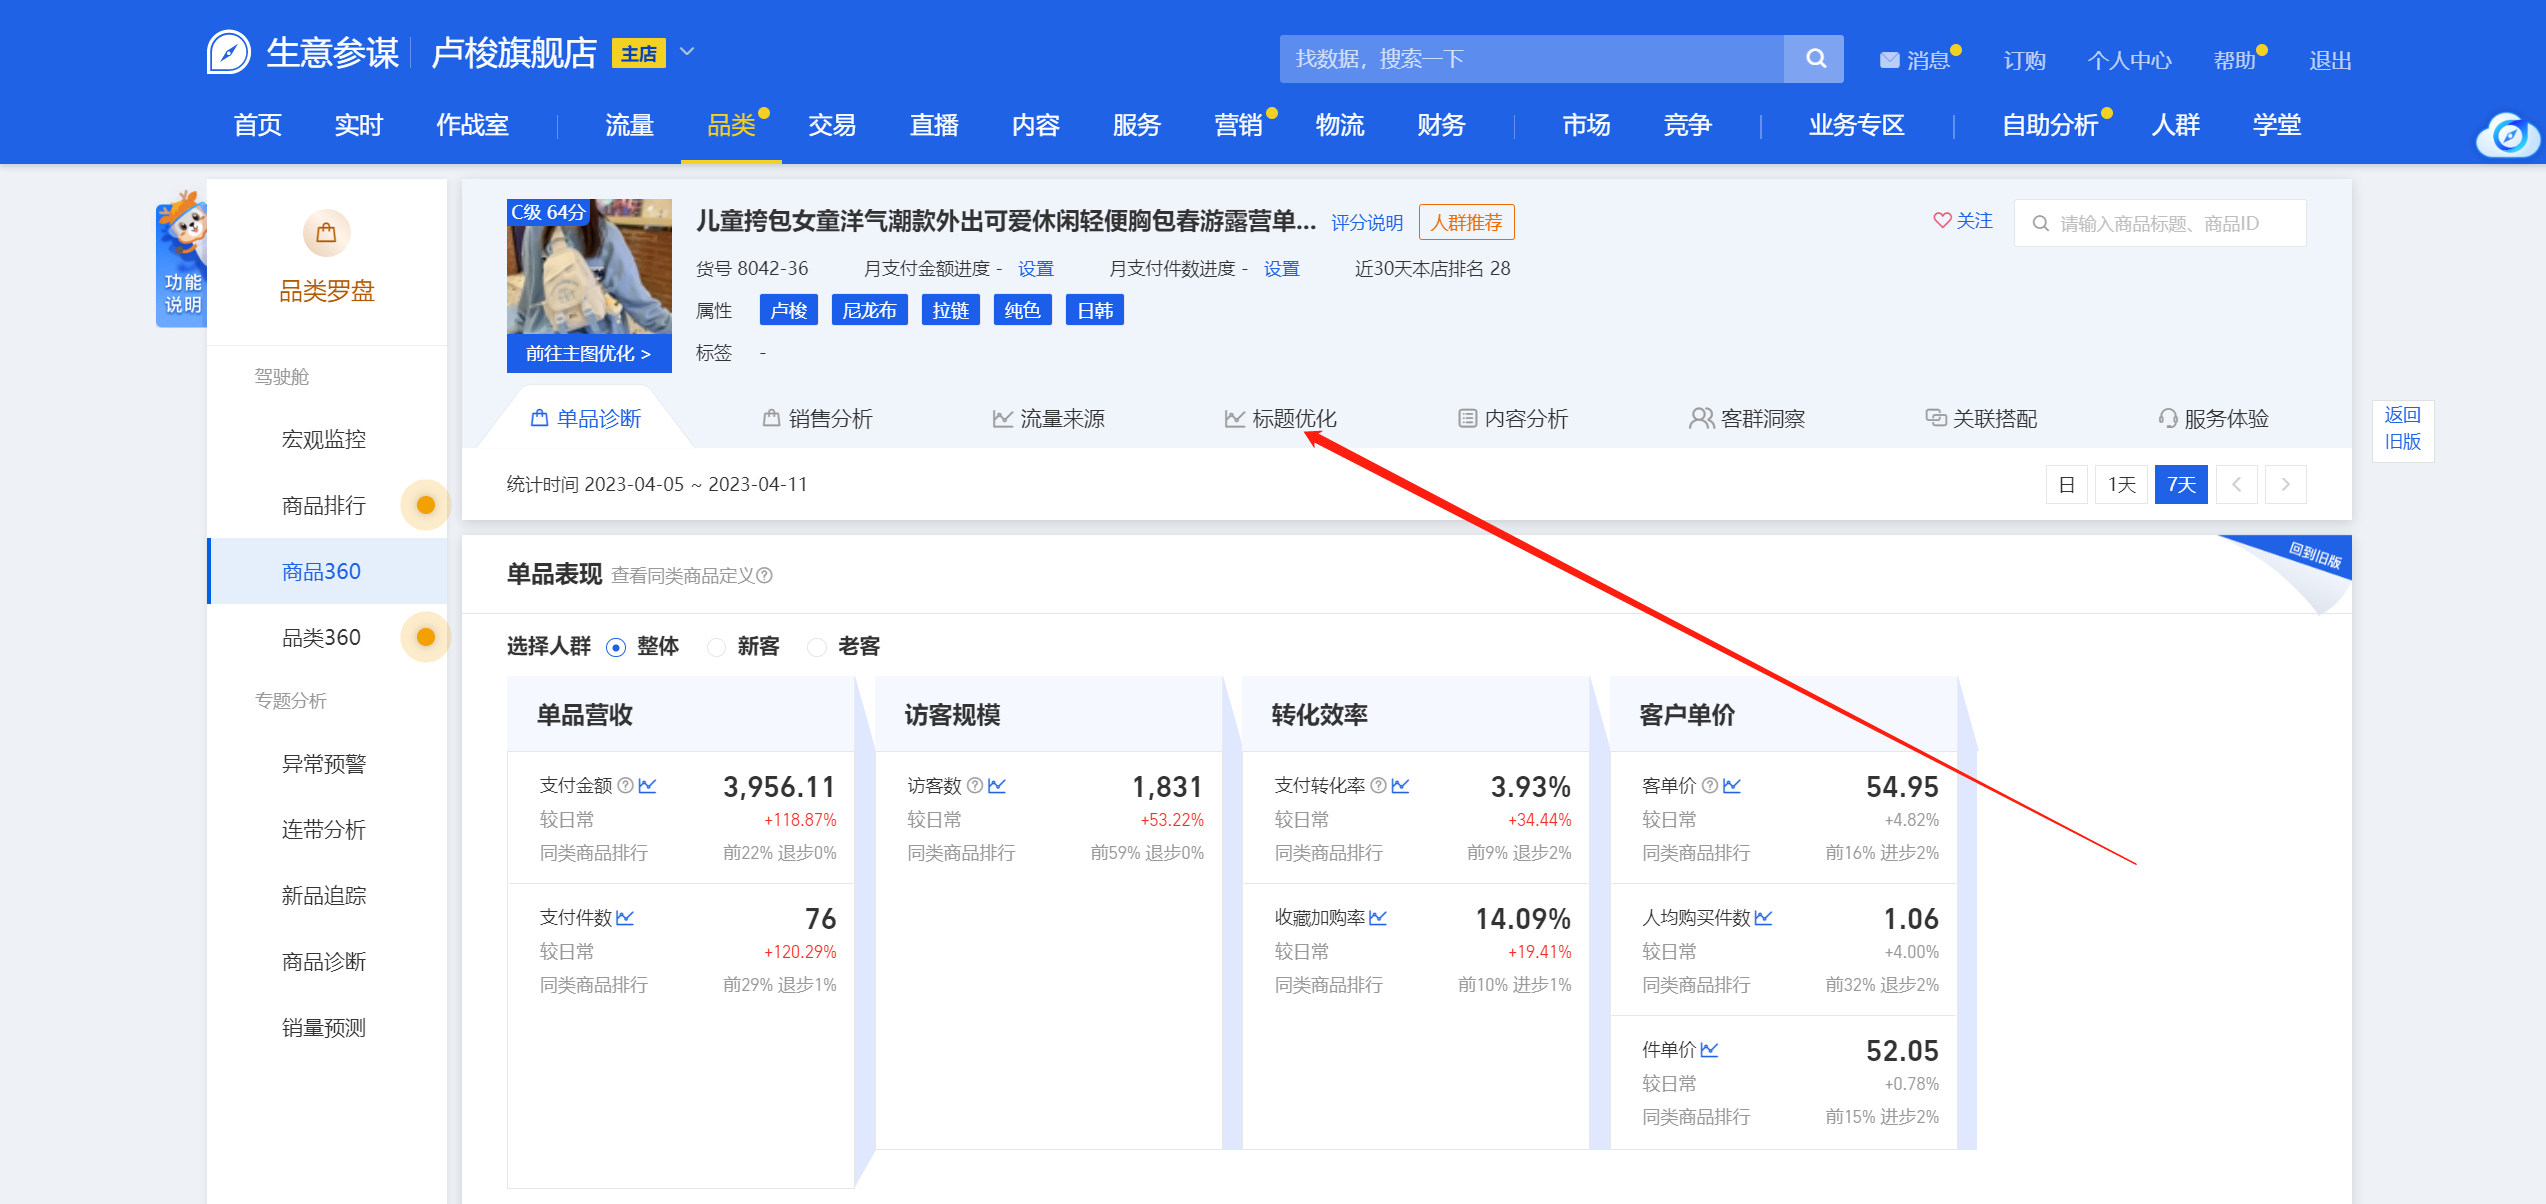Click the heart 关注 icon

(x=1942, y=221)
